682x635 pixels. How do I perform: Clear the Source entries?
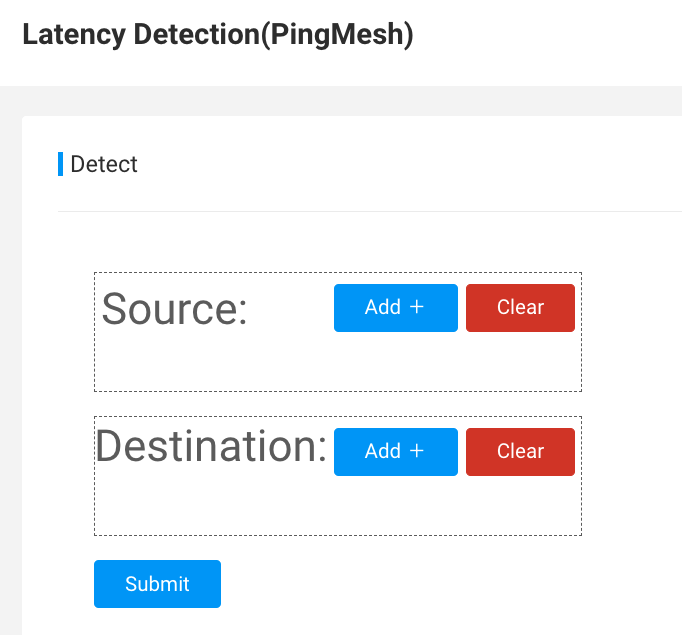[520, 308]
